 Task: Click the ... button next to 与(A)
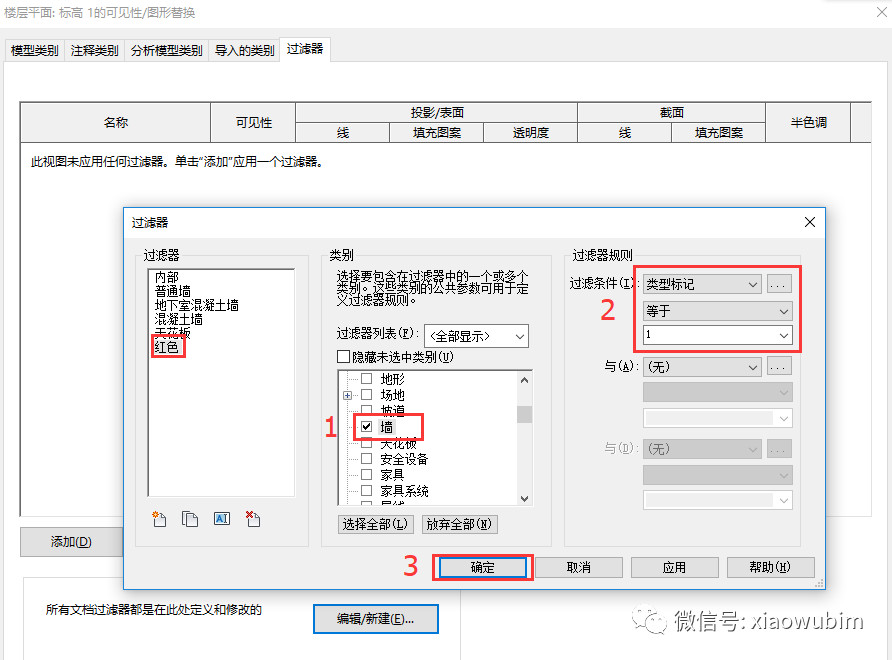(779, 367)
